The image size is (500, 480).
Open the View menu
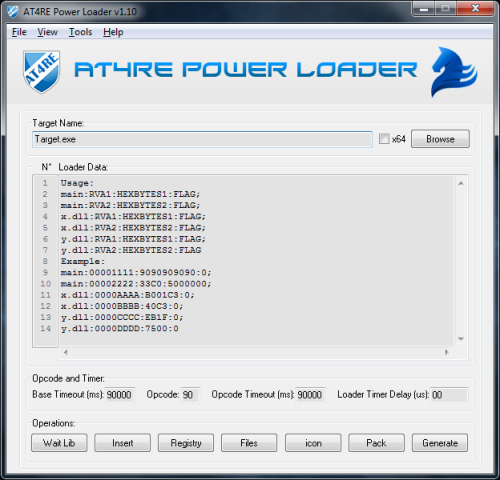click(47, 32)
